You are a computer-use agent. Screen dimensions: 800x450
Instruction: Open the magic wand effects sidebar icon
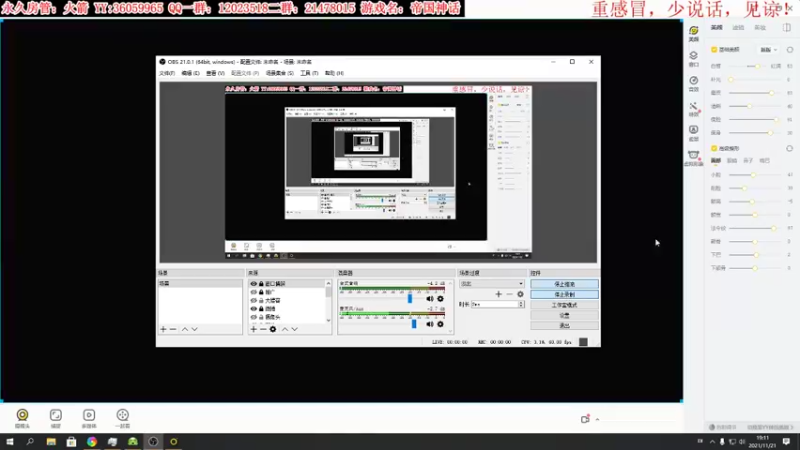point(693,109)
